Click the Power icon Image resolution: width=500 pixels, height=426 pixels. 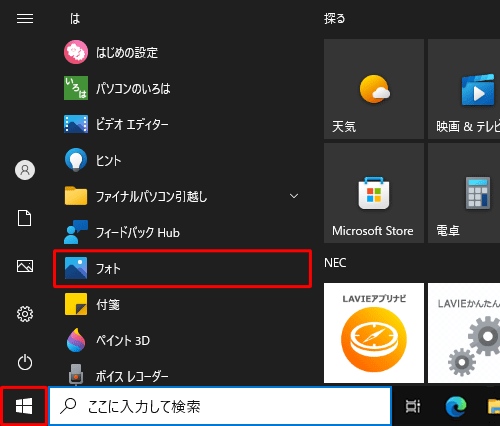tap(25, 362)
